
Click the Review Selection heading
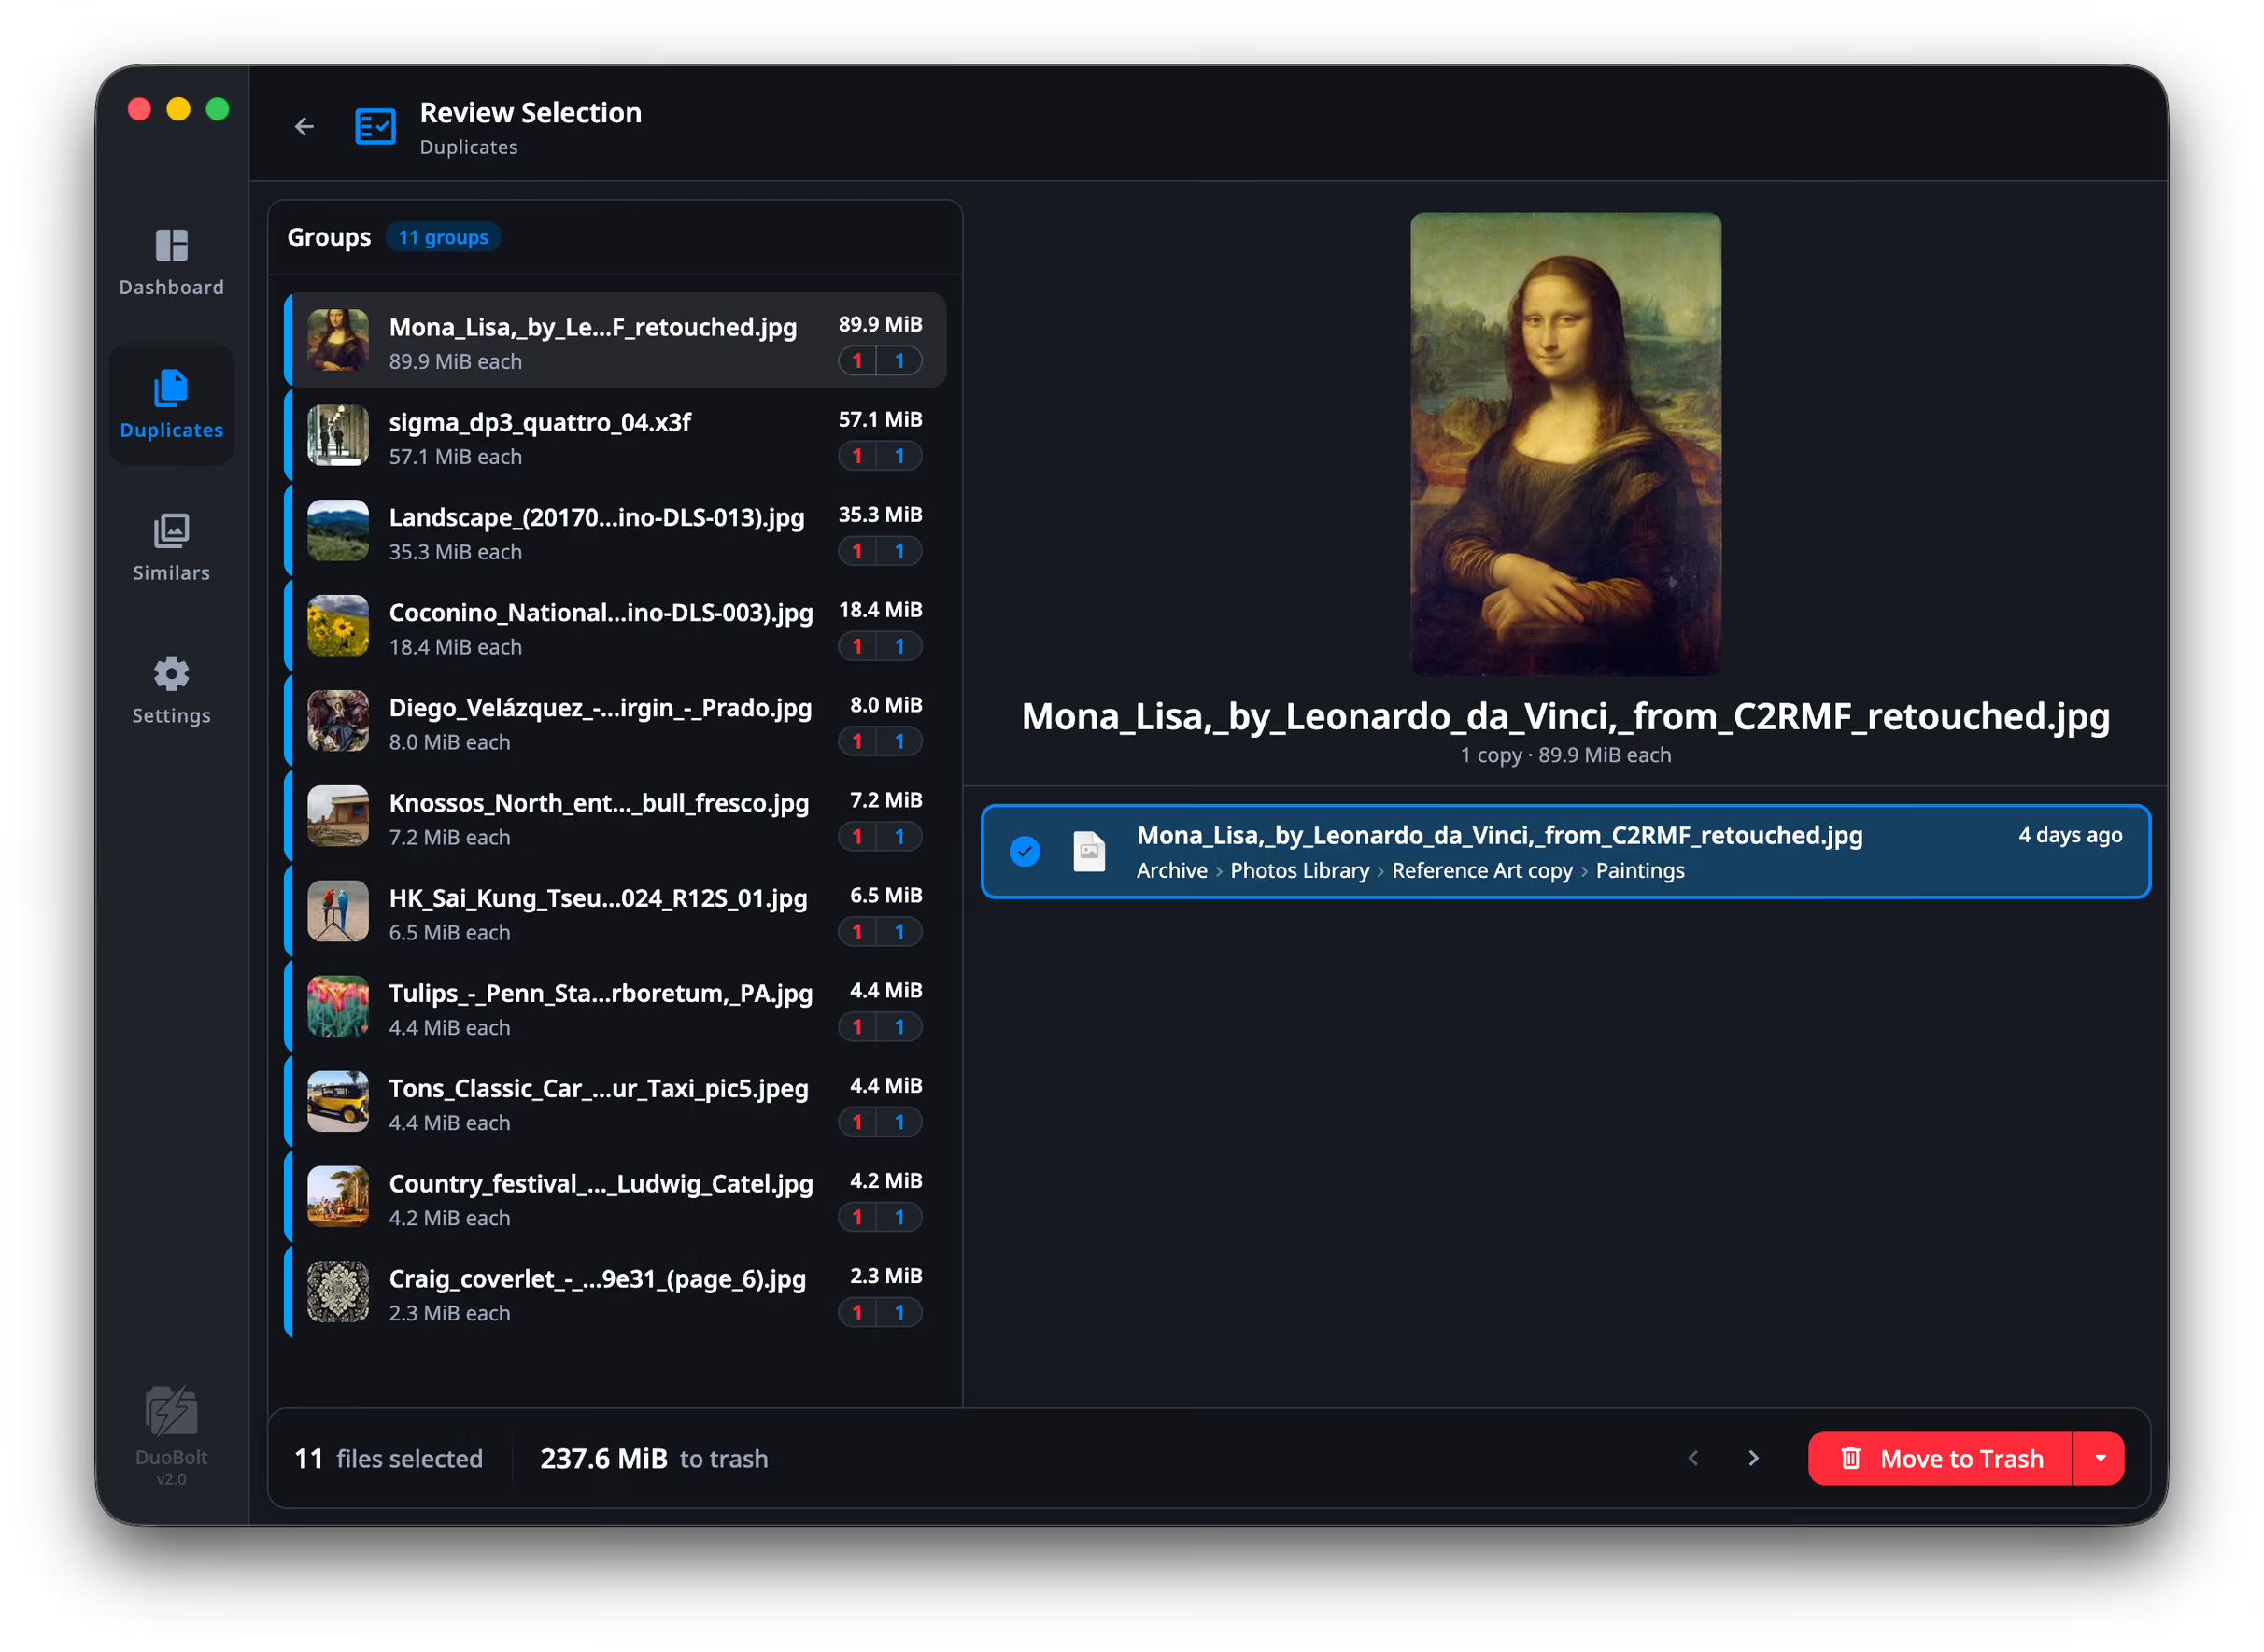coord(531,112)
